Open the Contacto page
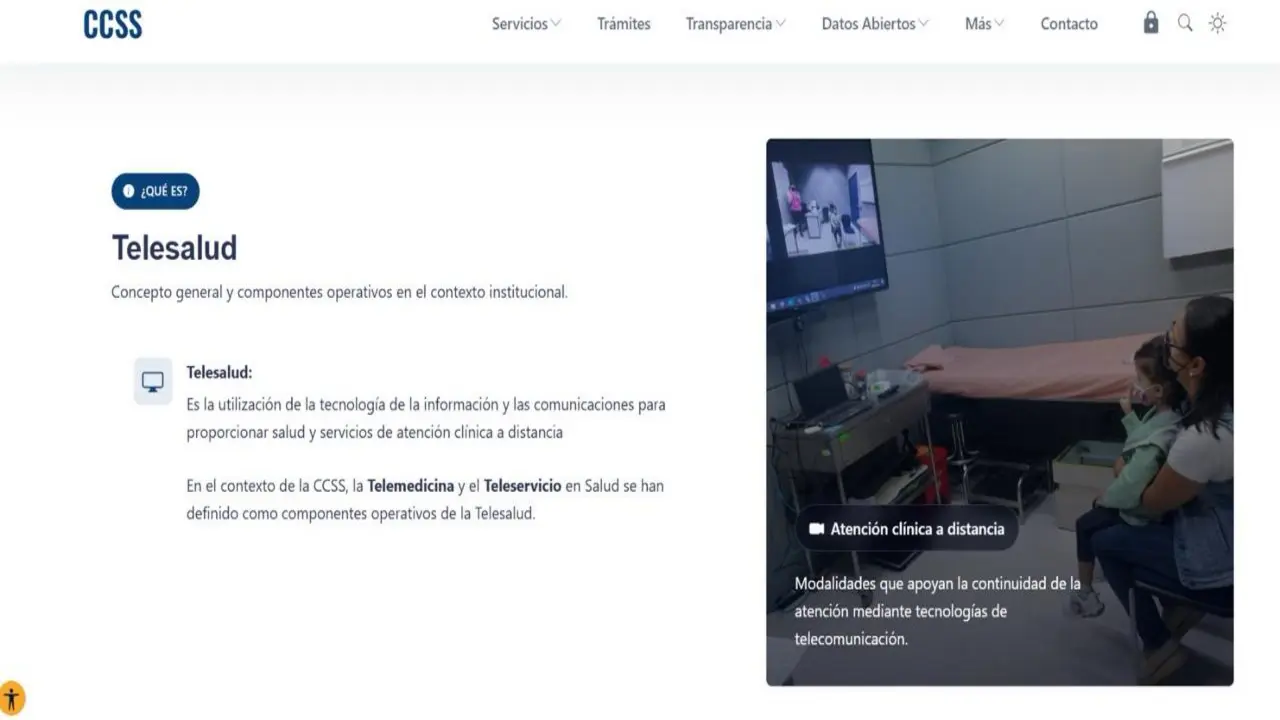 (1069, 24)
